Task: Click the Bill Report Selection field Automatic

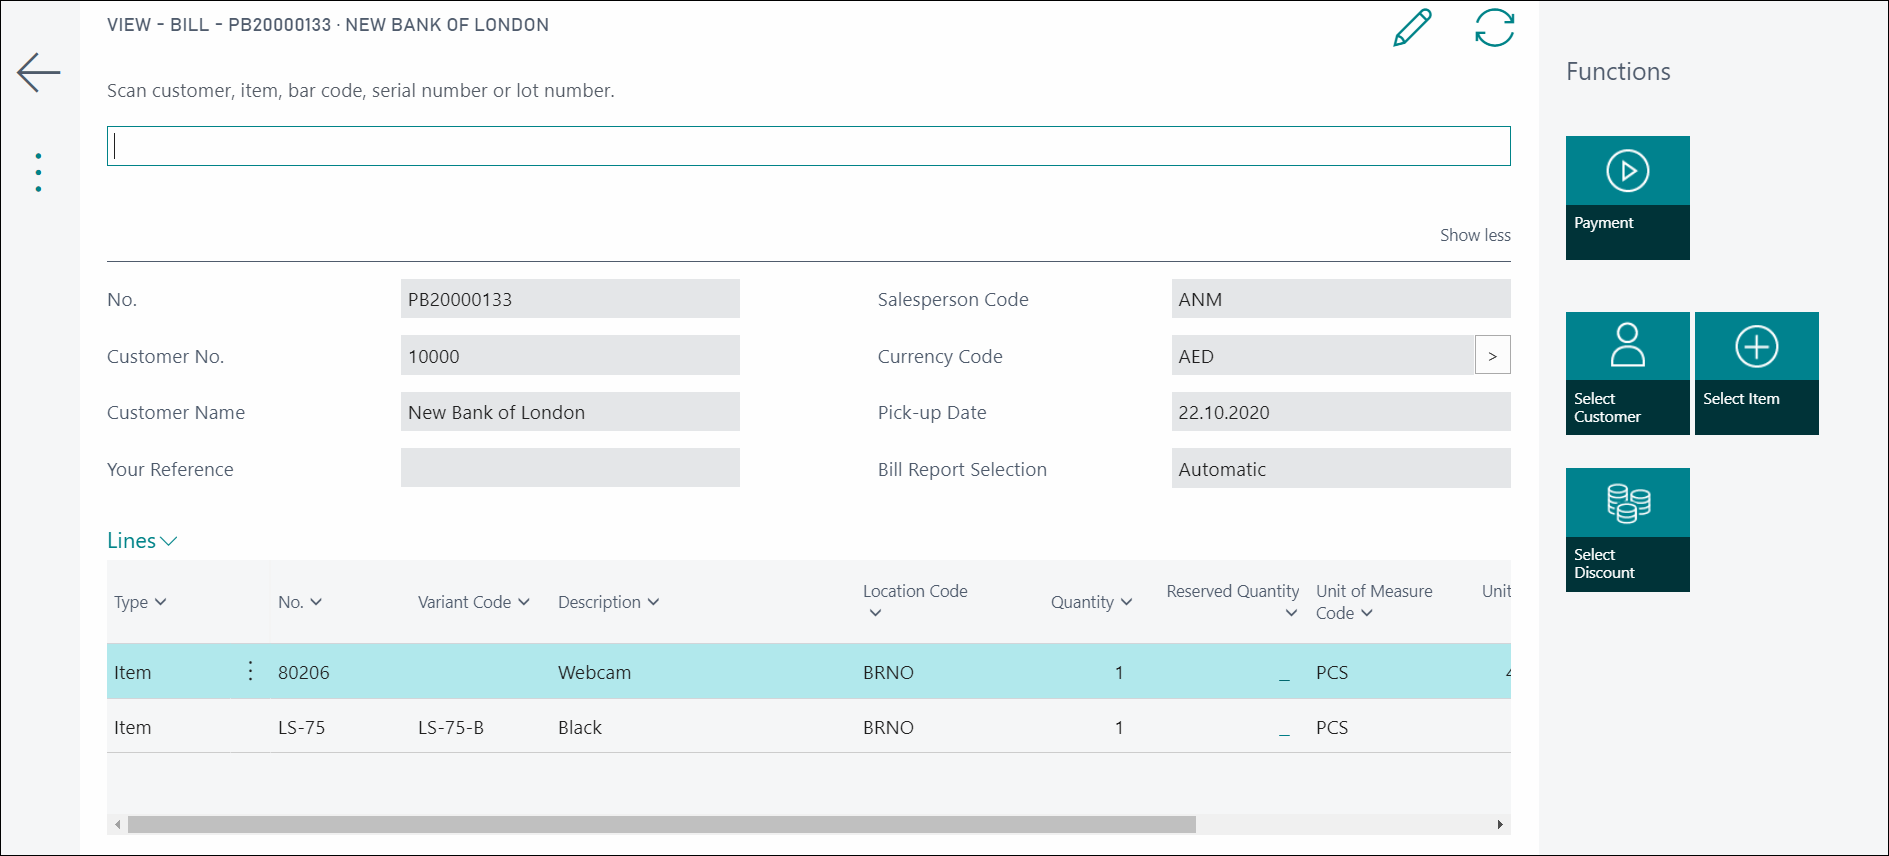Action: pyautogui.click(x=1341, y=468)
